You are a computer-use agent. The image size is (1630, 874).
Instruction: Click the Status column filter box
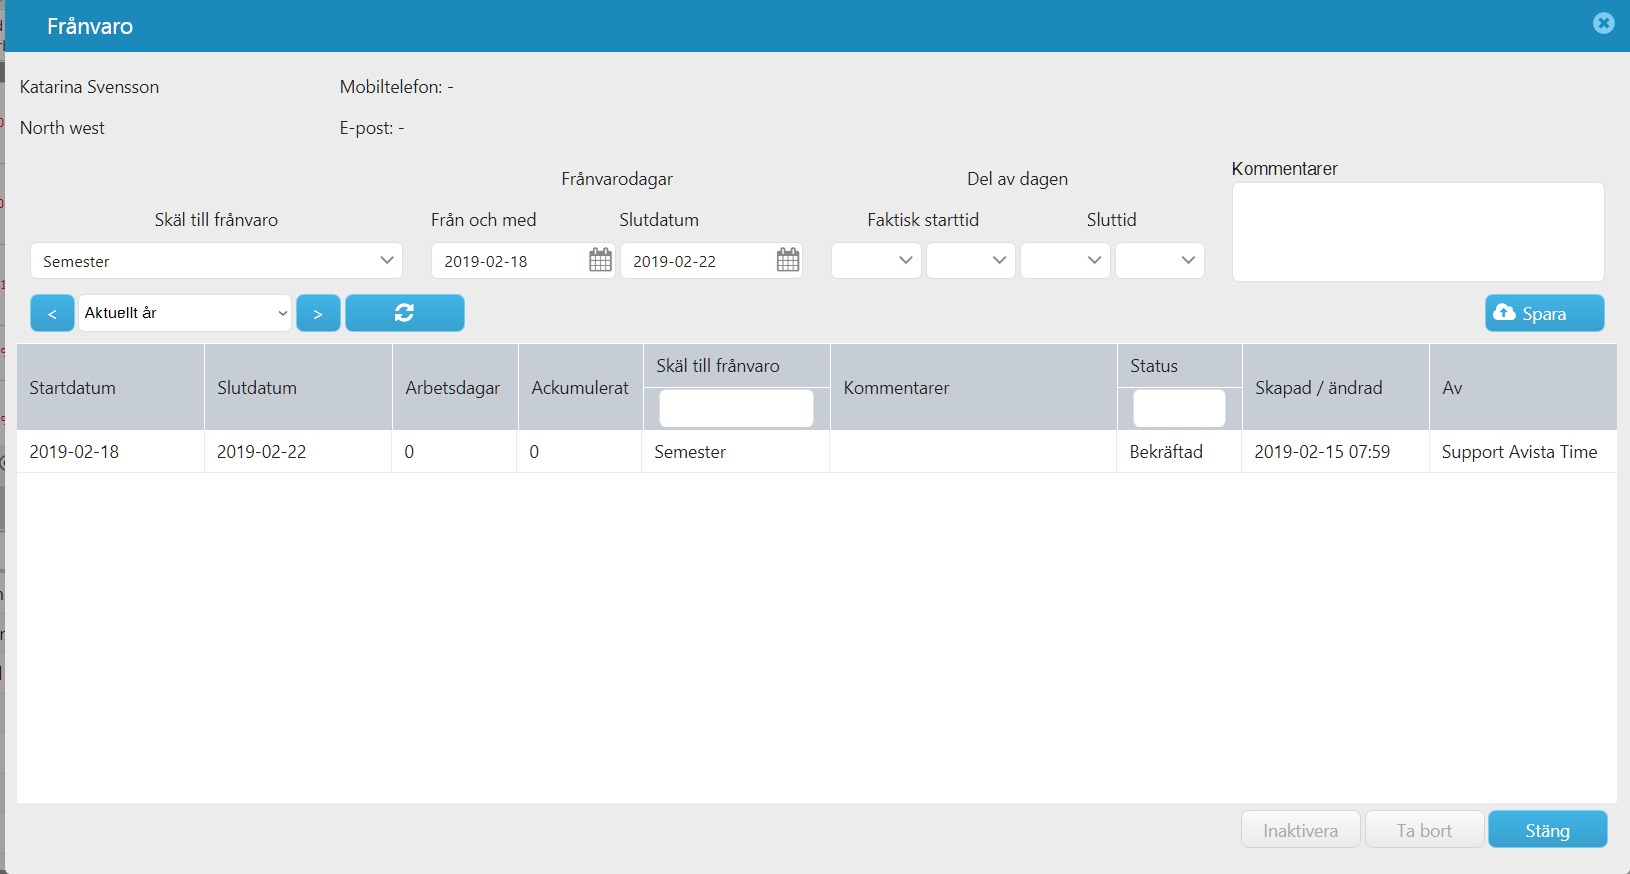coord(1179,408)
